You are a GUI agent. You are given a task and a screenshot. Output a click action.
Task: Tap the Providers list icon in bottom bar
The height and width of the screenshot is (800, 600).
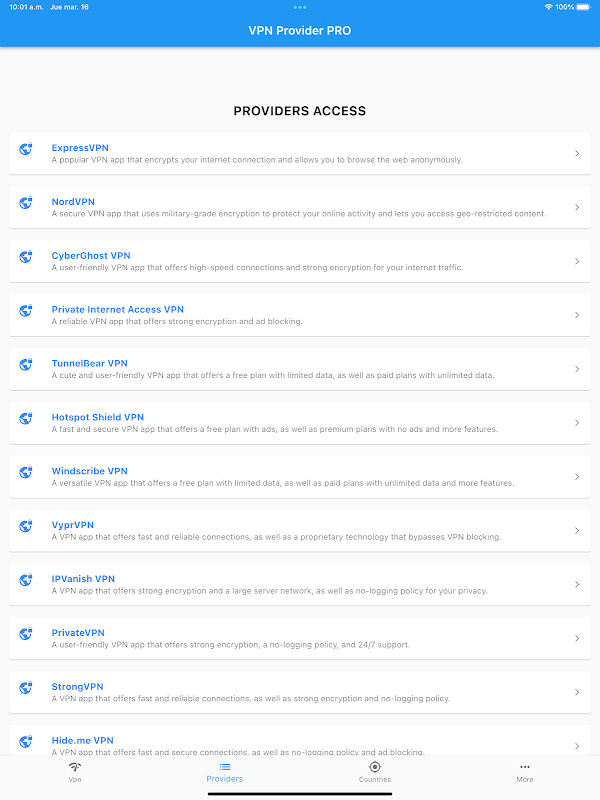tap(225, 767)
